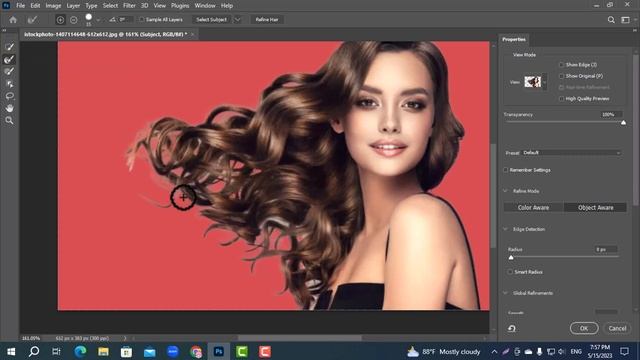Viewport: 640px width, 360px height.
Task: Click the weather widget on taskbar
Action: (x=444, y=351)
